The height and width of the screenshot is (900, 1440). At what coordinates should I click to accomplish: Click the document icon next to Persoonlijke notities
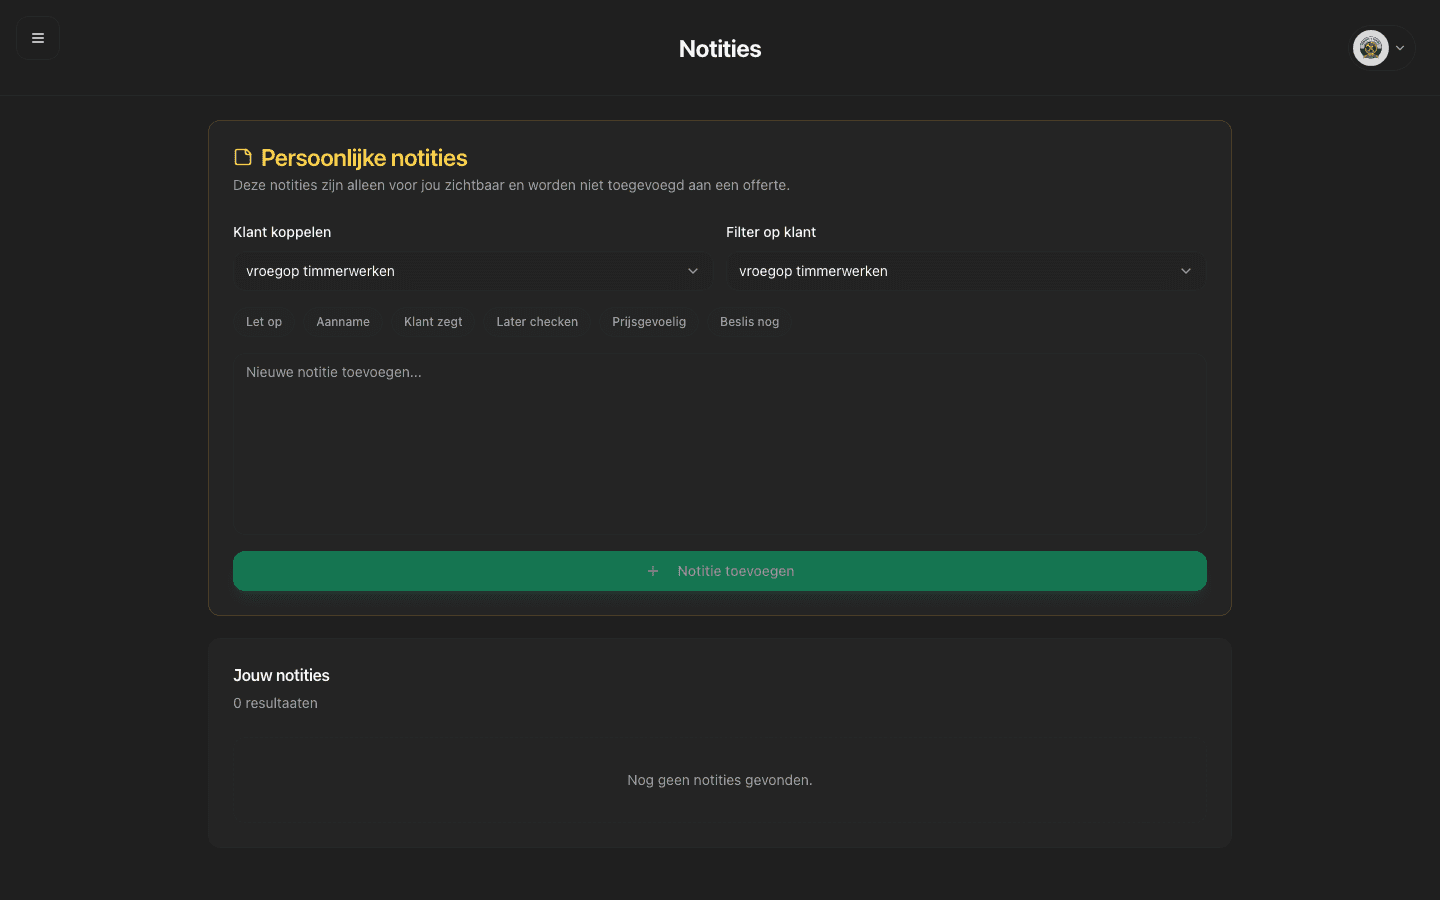242,157
